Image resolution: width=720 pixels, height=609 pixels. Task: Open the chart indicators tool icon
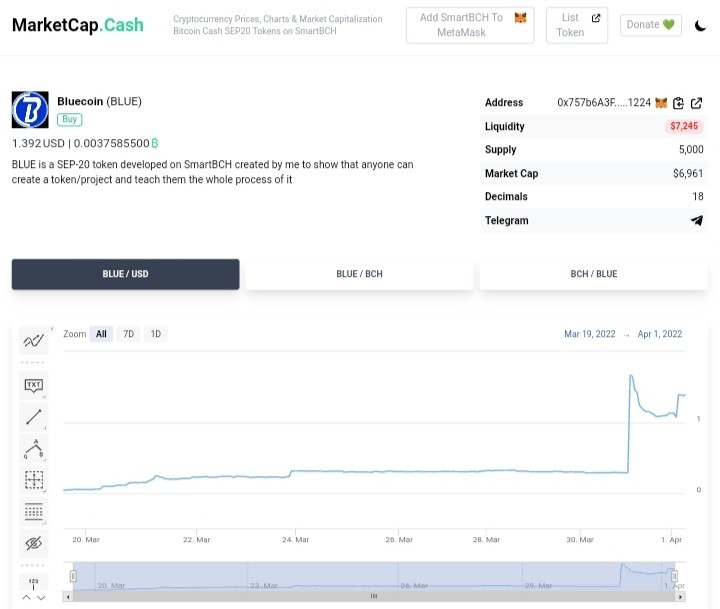click(x=34, y=340)
